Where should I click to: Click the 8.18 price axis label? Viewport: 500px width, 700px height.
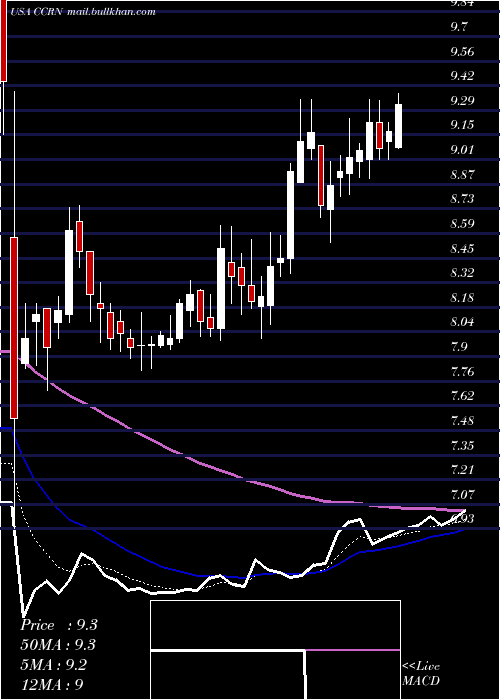[462, 297]
